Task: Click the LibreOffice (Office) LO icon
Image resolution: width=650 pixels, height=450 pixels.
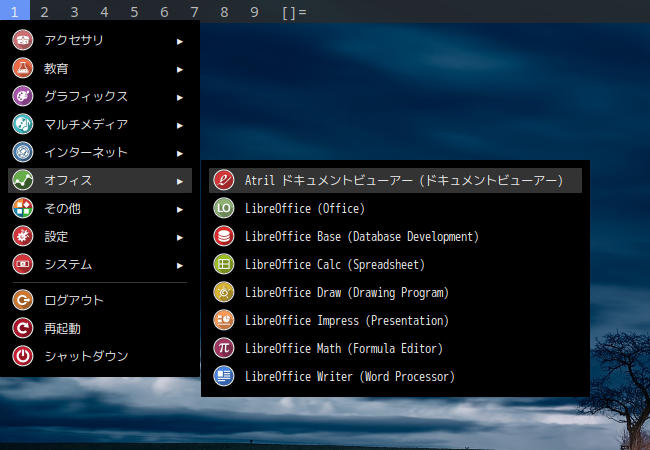Action: (224, 208)
